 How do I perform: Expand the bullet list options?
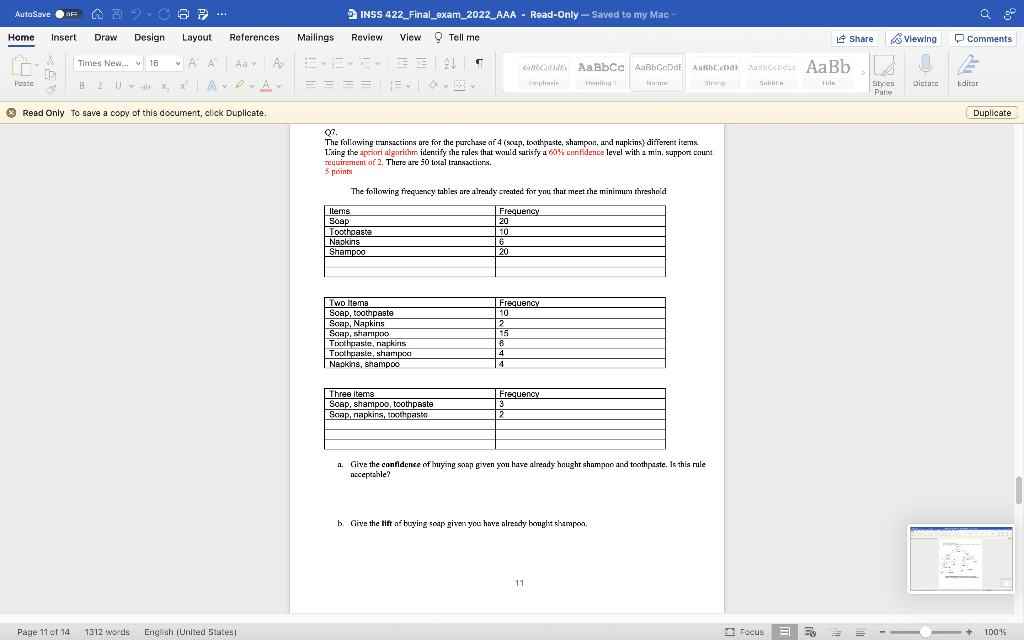(322, 63)
